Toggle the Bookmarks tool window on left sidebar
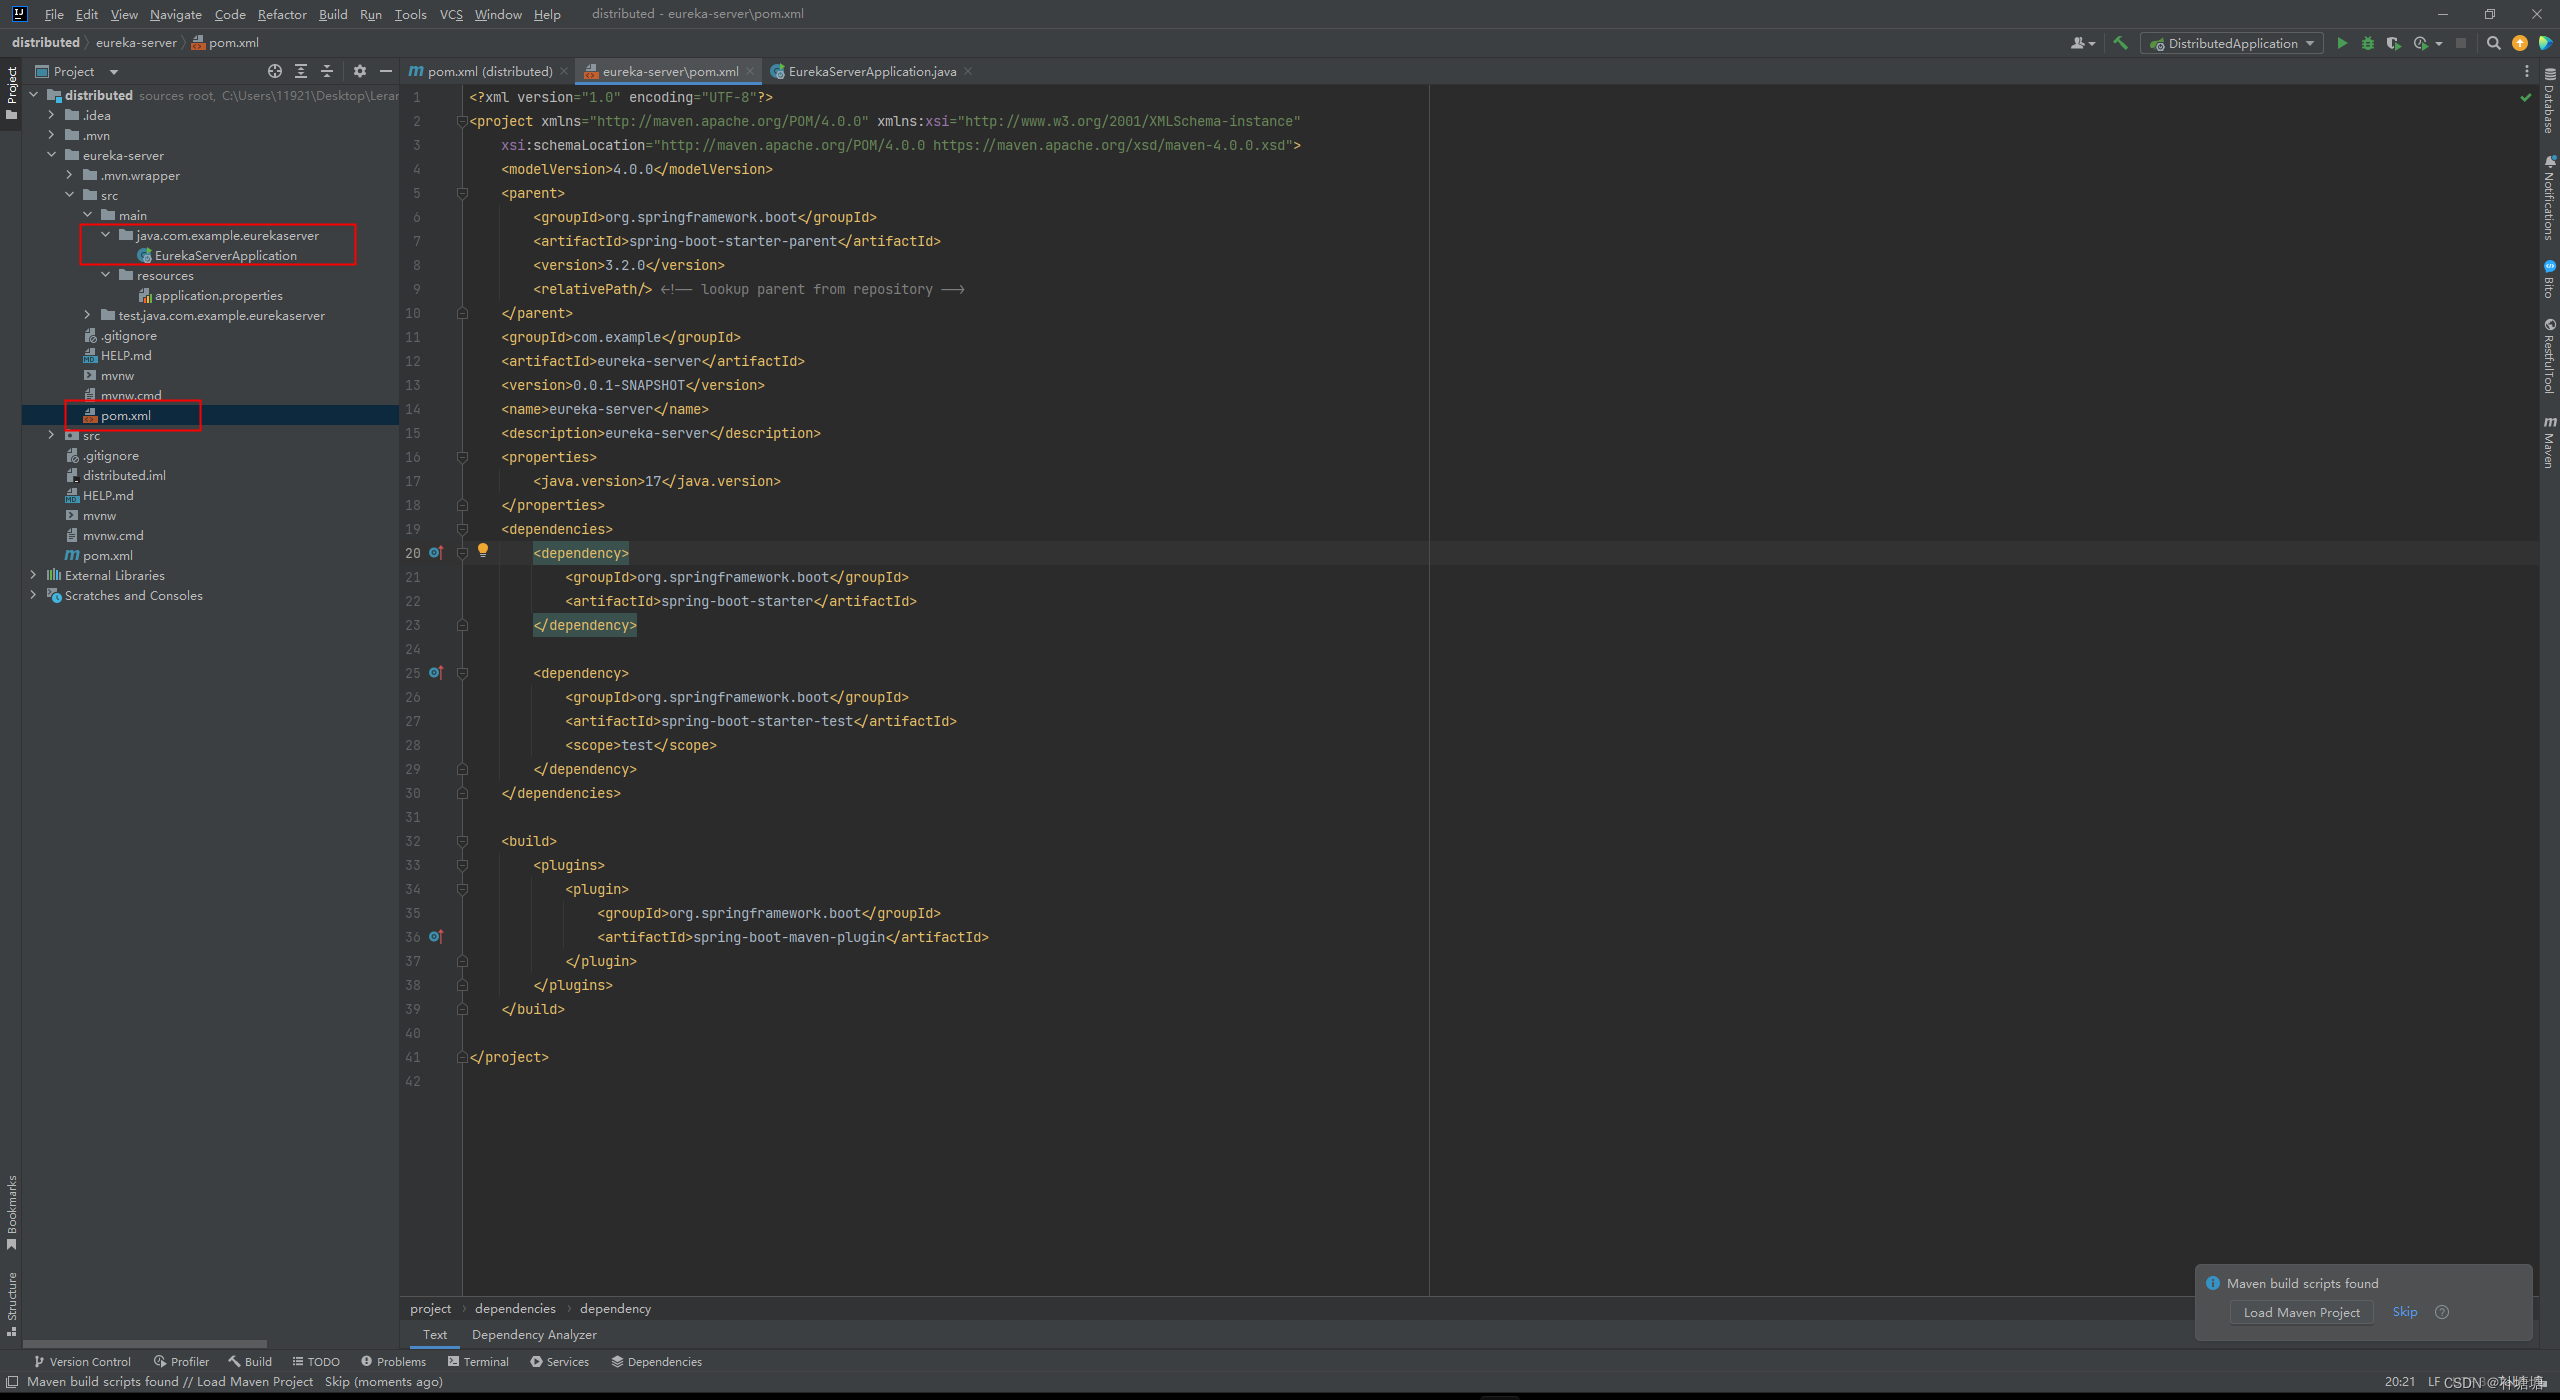2560x1400 pixels. pos(12,1211)
